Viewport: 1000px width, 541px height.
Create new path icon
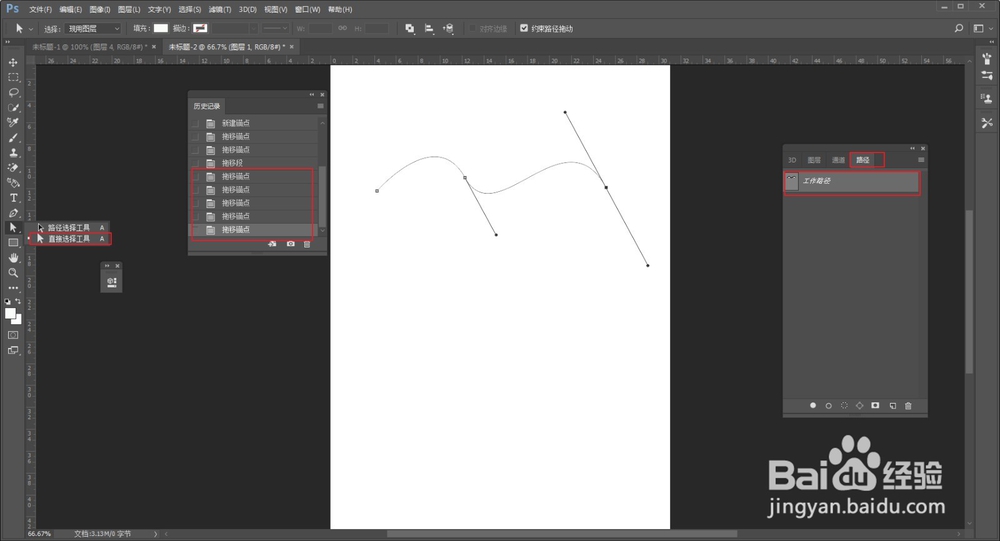click(892, 406)
